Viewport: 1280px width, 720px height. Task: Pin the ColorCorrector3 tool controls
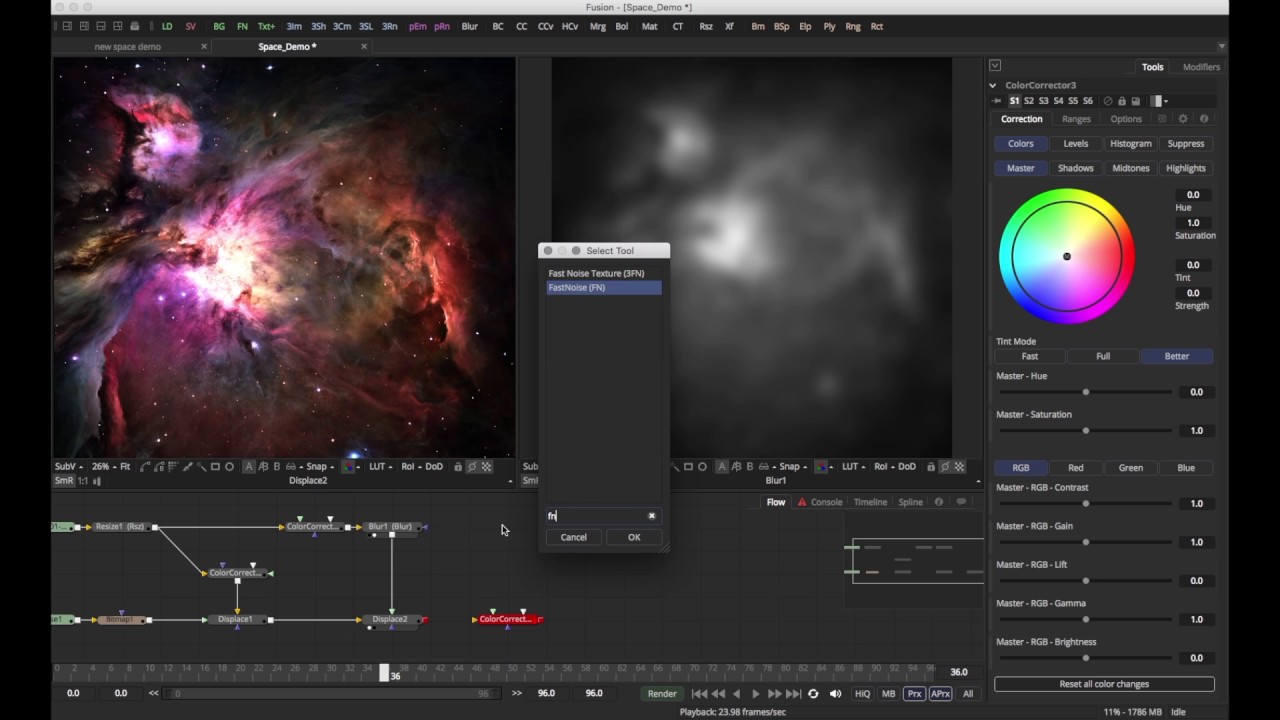pyautogui.click(x=996, y=101)
